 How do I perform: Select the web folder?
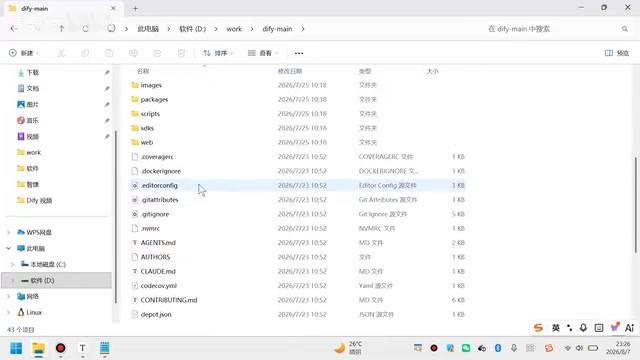tap(147, 142)
